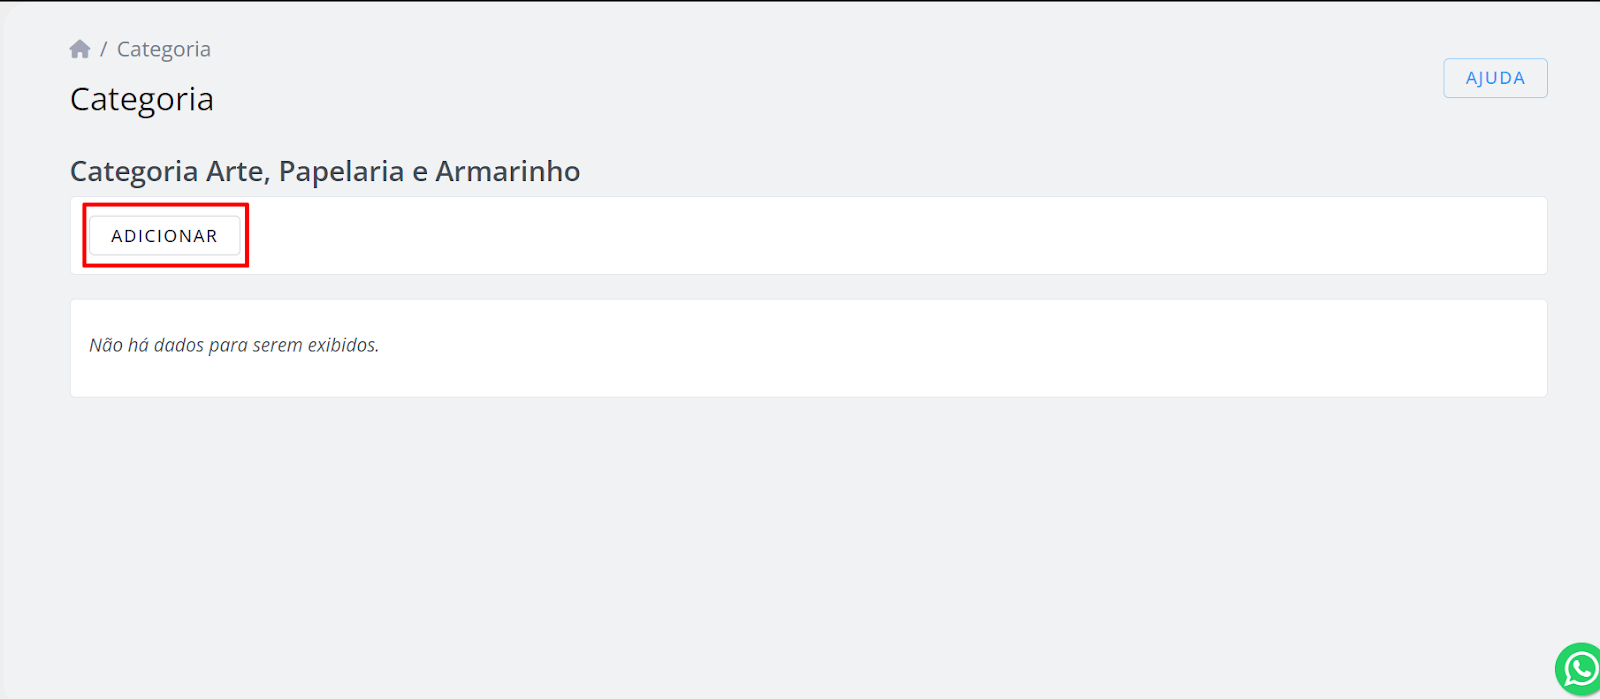Click the Categoria page title

click(142, 99)
